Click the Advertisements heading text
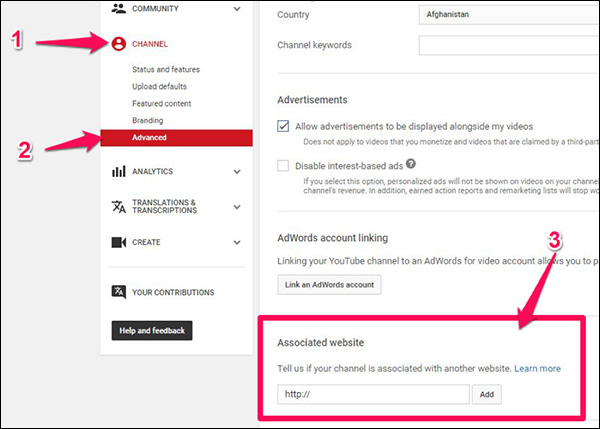 [x=312, y=100]
